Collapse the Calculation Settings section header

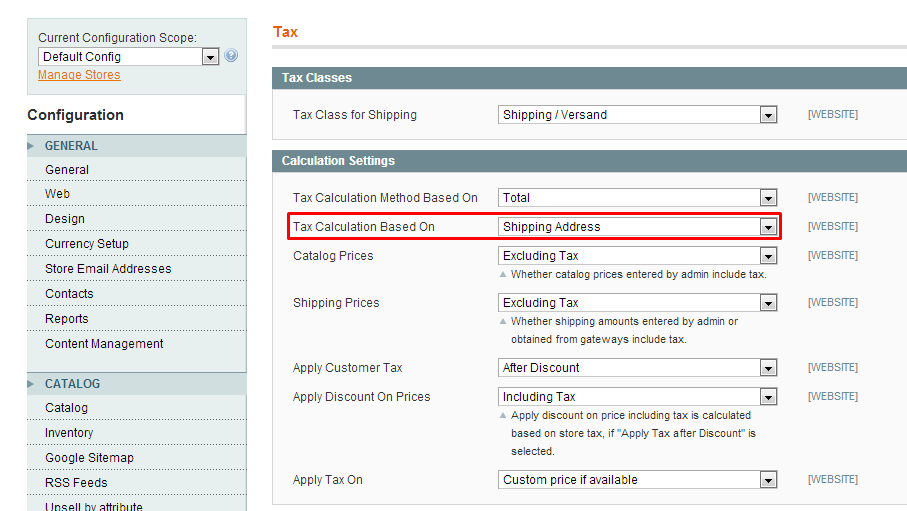tap(589, 161)
